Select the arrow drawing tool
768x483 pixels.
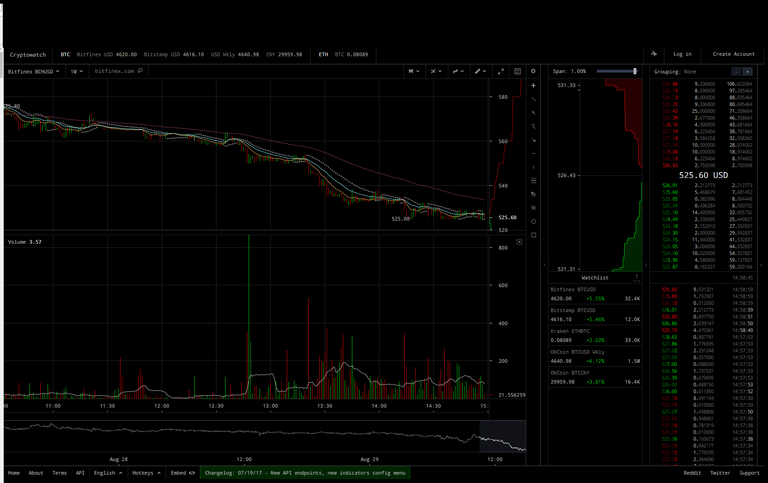tap(533, 113)
